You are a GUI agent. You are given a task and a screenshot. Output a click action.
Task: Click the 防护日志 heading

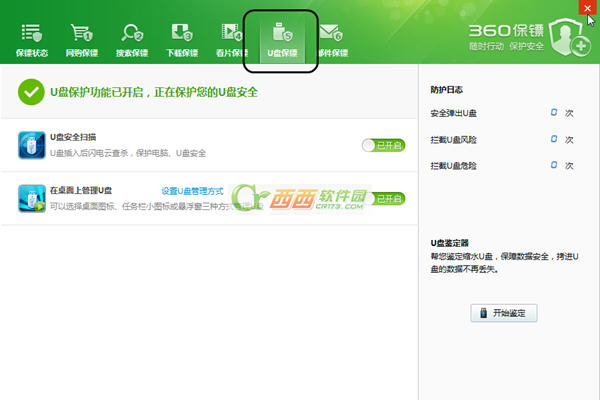coord(446,90)
